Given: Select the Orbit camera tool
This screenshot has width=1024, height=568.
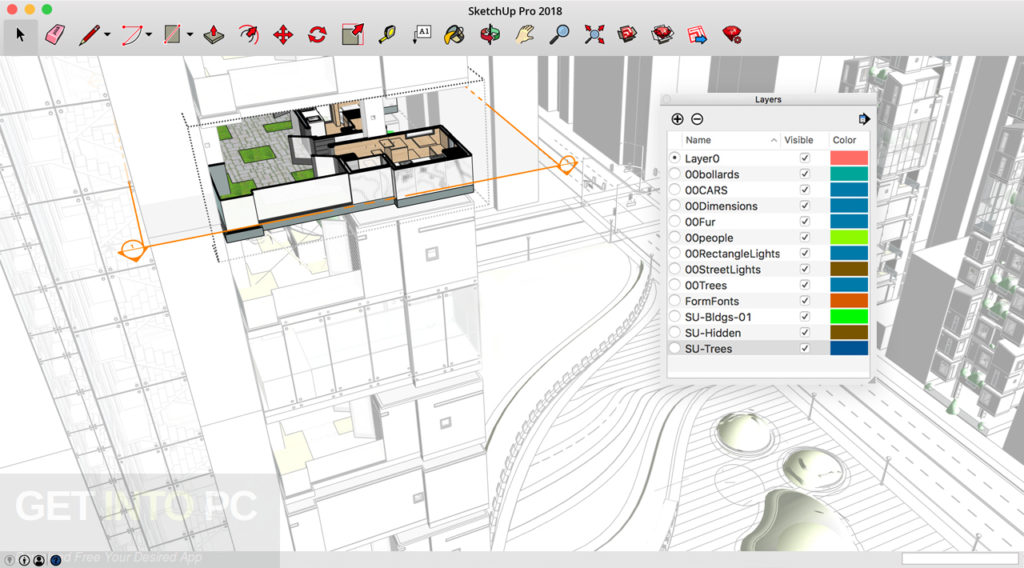Looking at the screenshot, I should click(490, 35).
